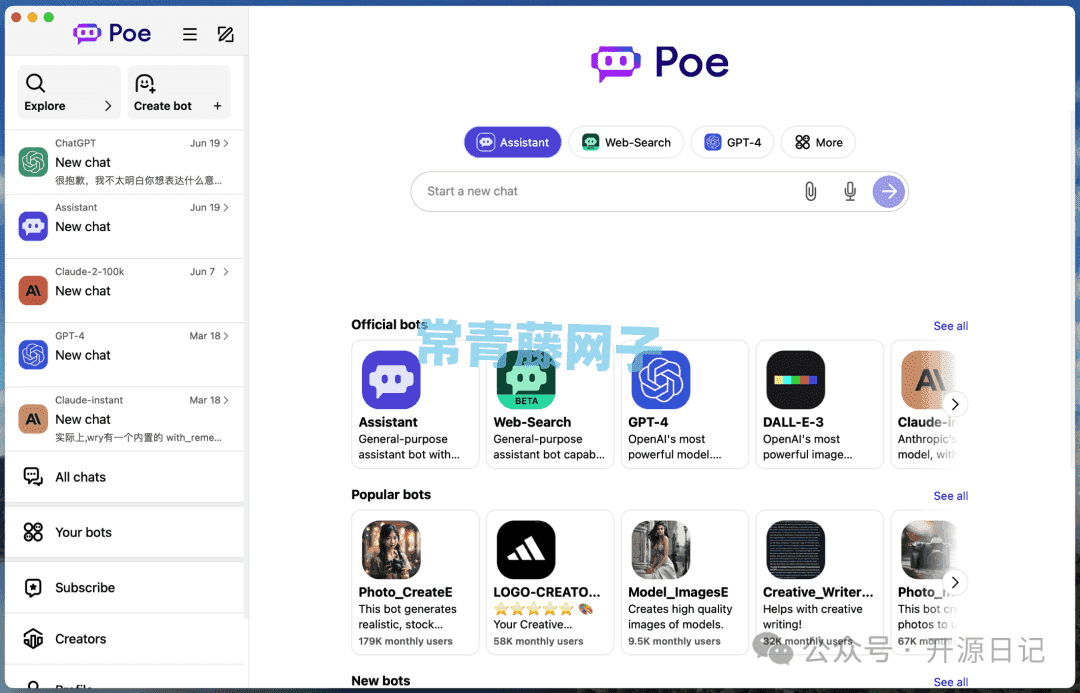Image resolution: width=1080 pixels, height=693 pixels.
Task: Activate voice input with the microphone icon
Action: [850, 192]
